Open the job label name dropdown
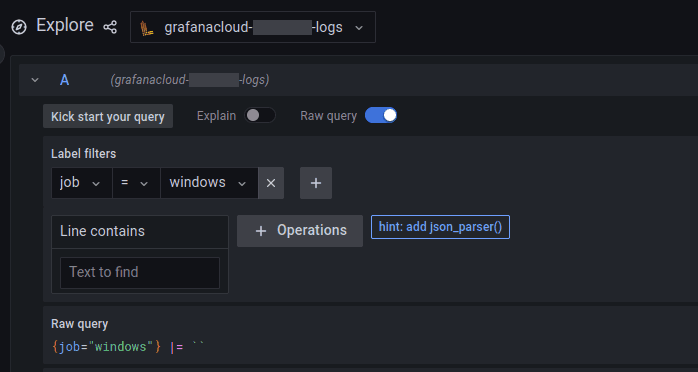The height and width of the screenshot is (372, 698). 82,183
